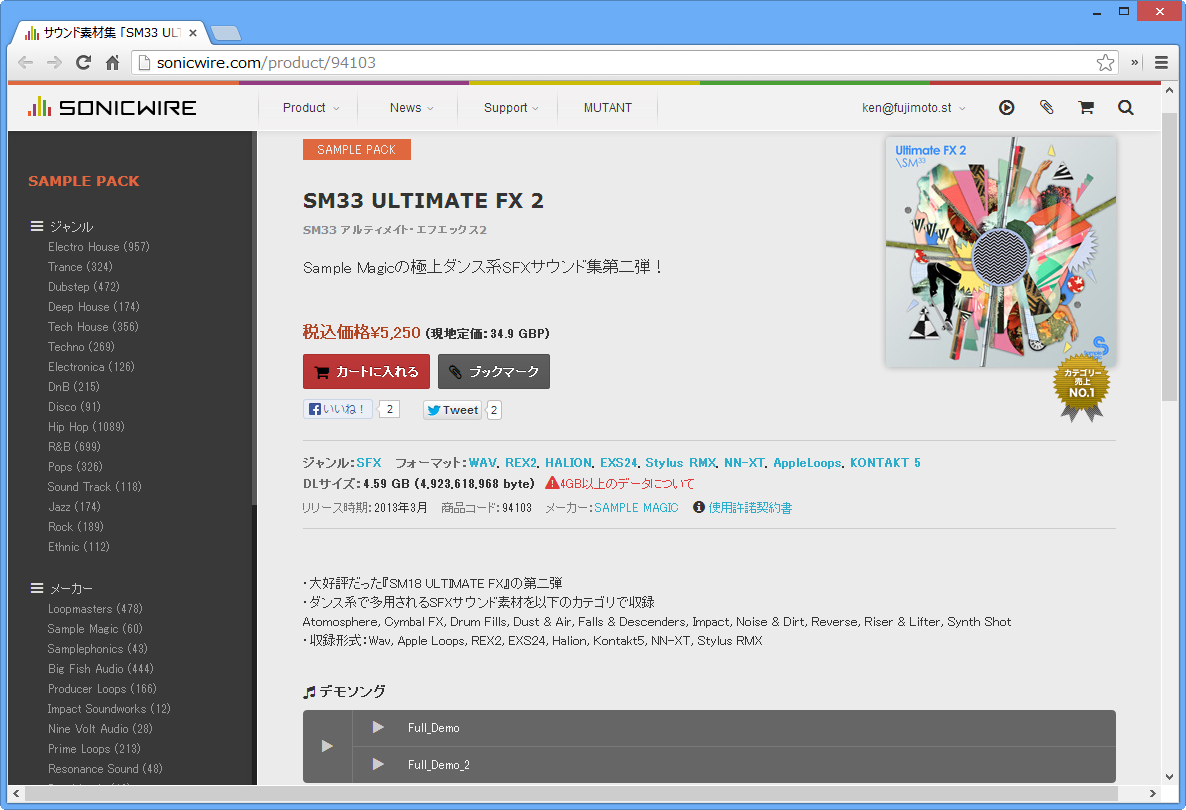This screenshot has height=810, width=1186.
Task: Select Techno (269) genre
Action: (x=81, y=346)
